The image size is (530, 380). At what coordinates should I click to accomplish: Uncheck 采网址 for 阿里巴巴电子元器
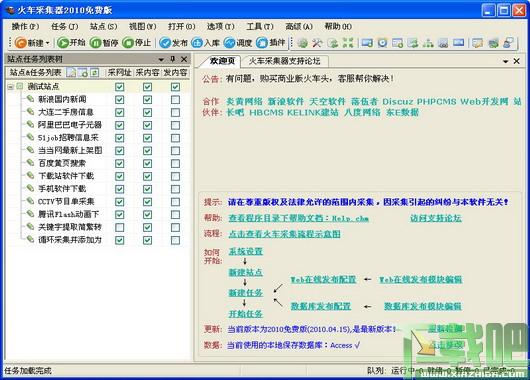coord(119,125)
